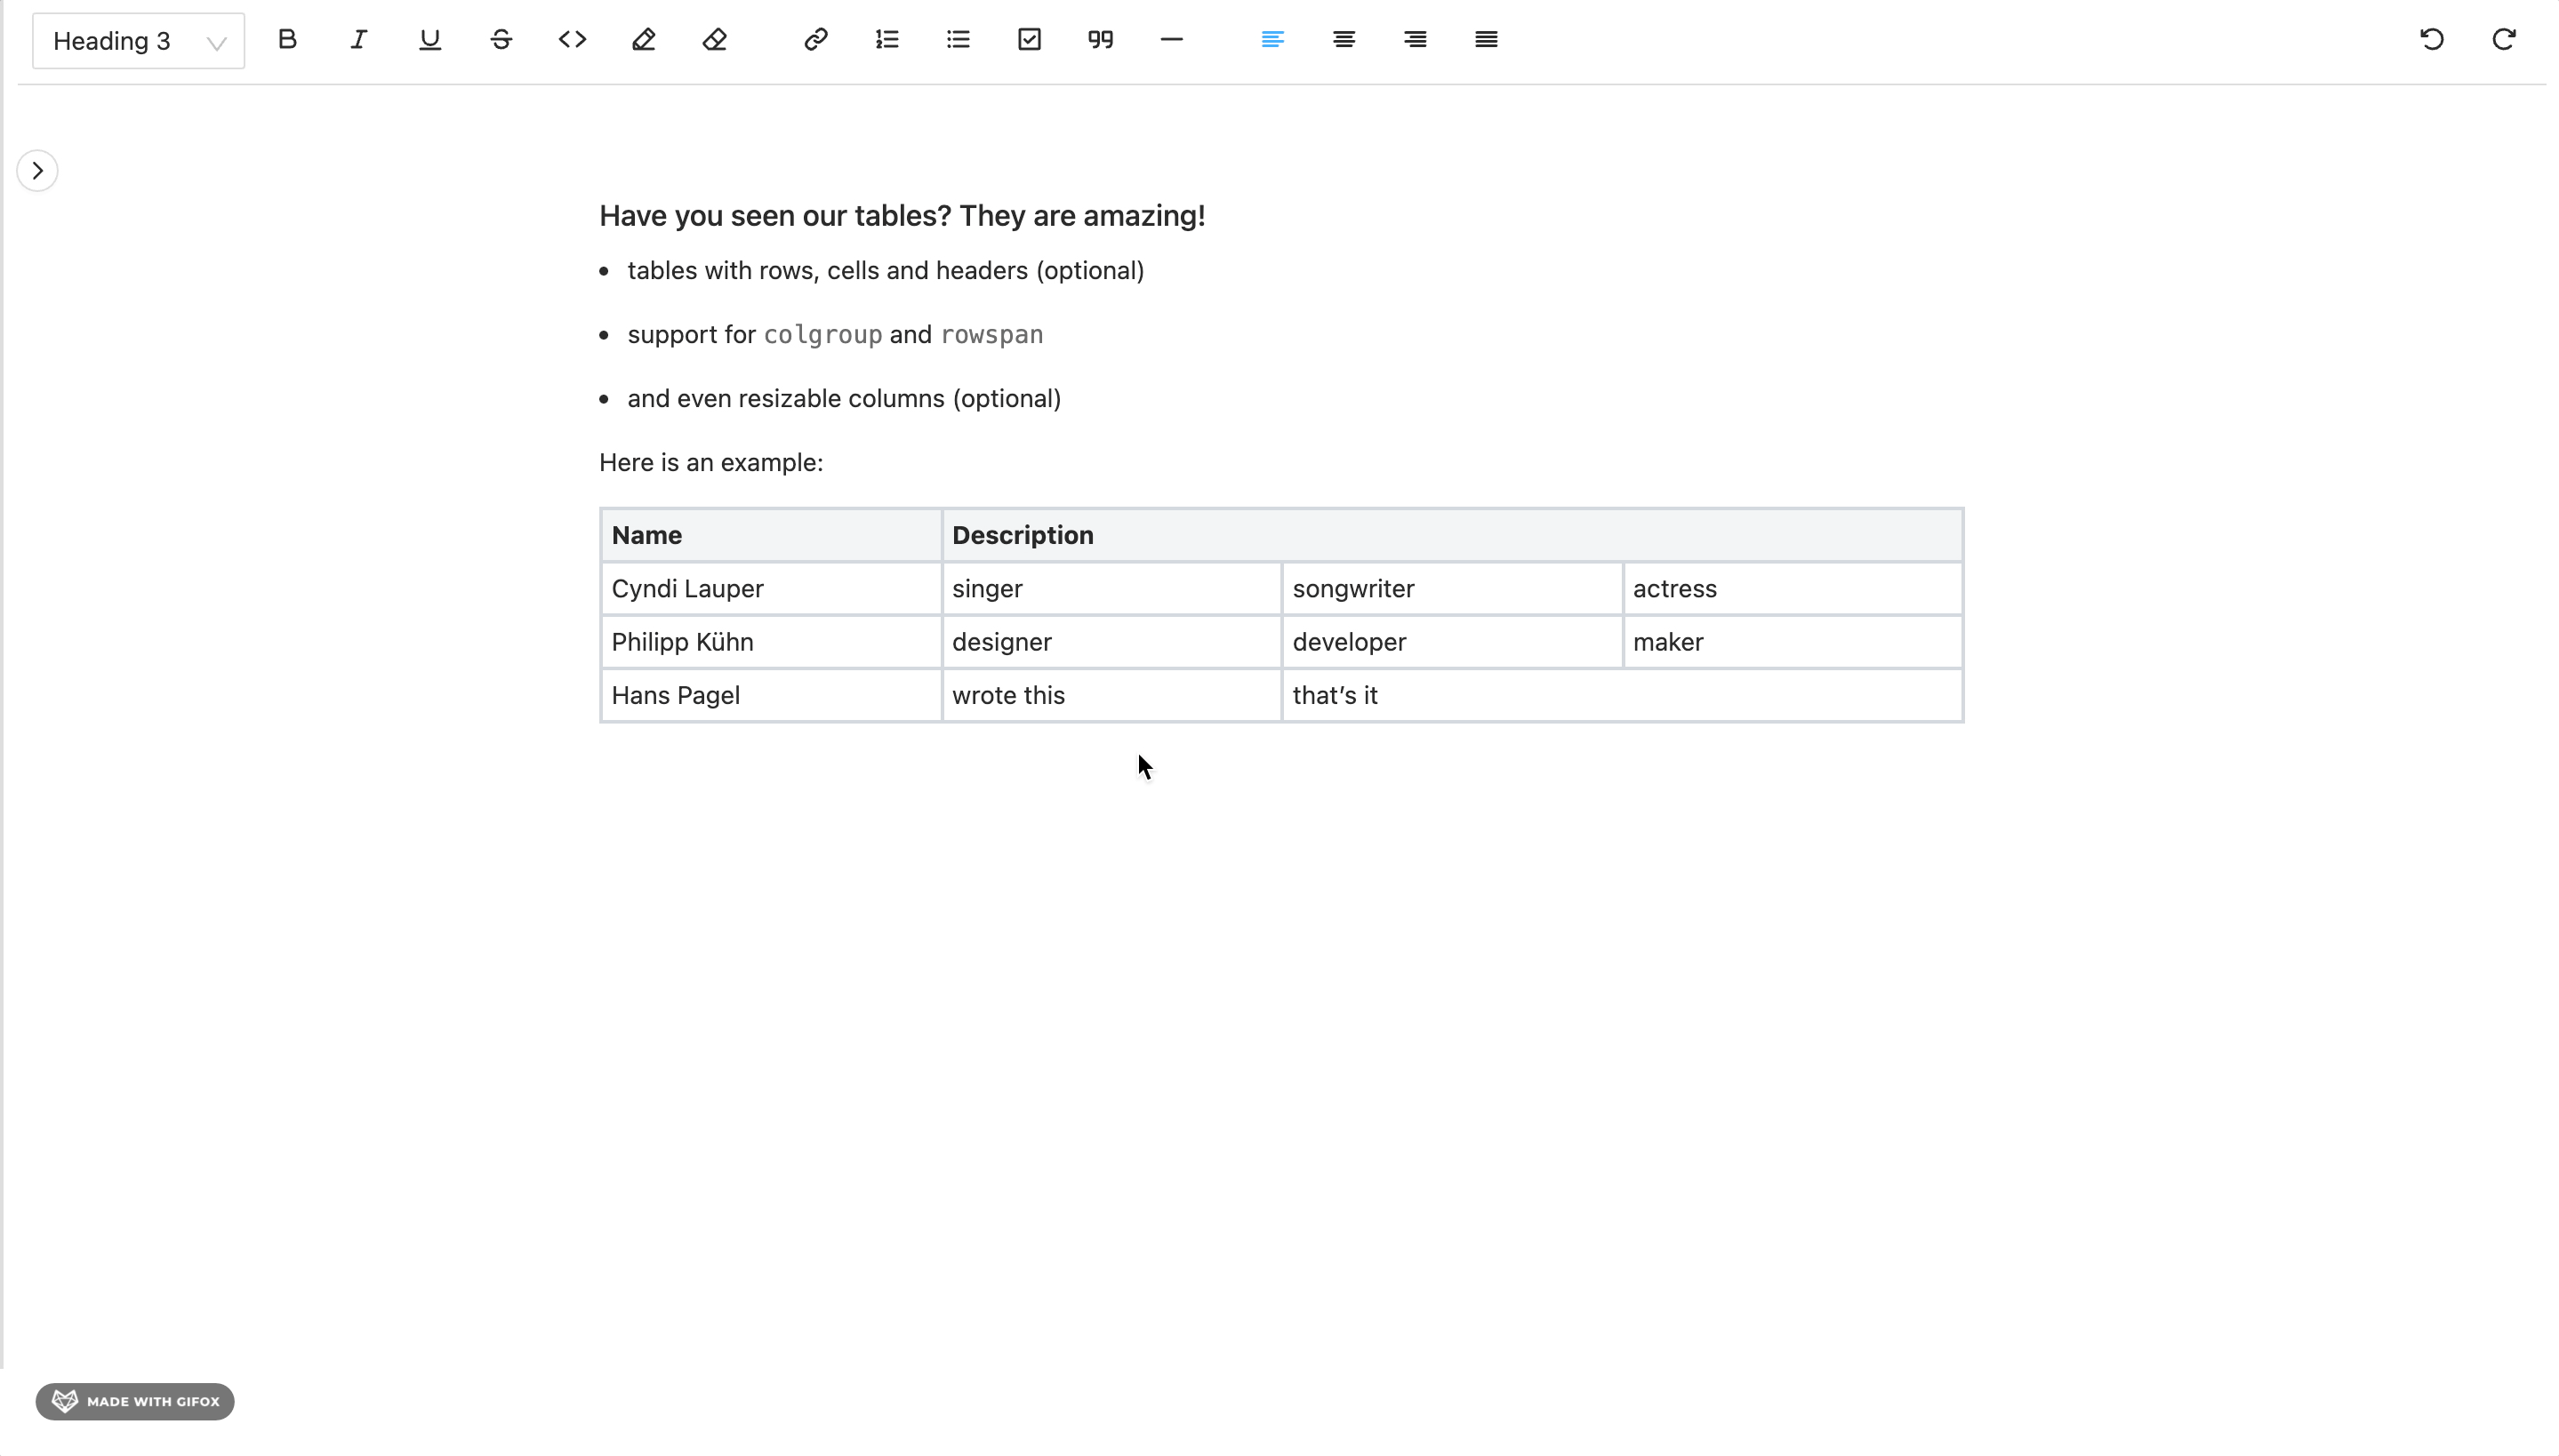
Task: Insert a task list with checkboxes
Action: [1028, 40]
